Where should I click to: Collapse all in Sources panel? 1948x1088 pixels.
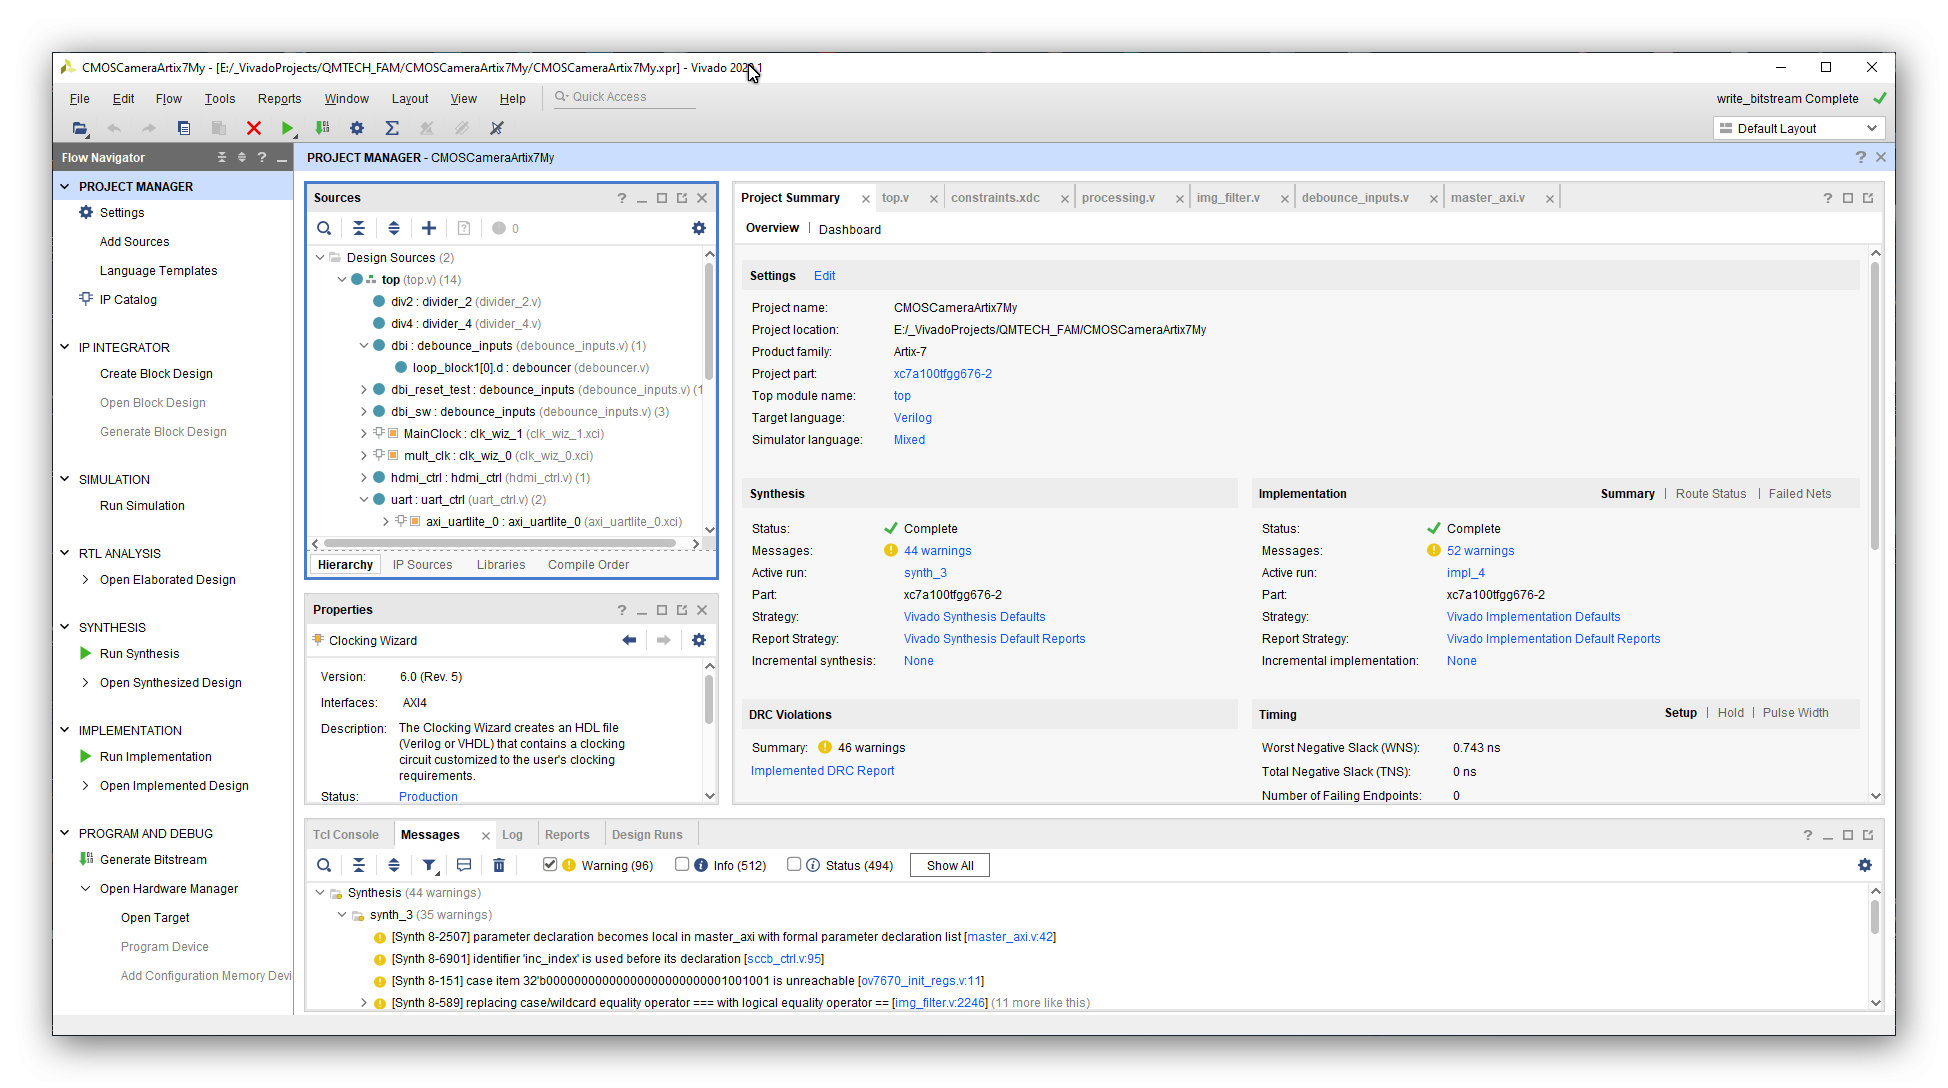coord(359,228)
